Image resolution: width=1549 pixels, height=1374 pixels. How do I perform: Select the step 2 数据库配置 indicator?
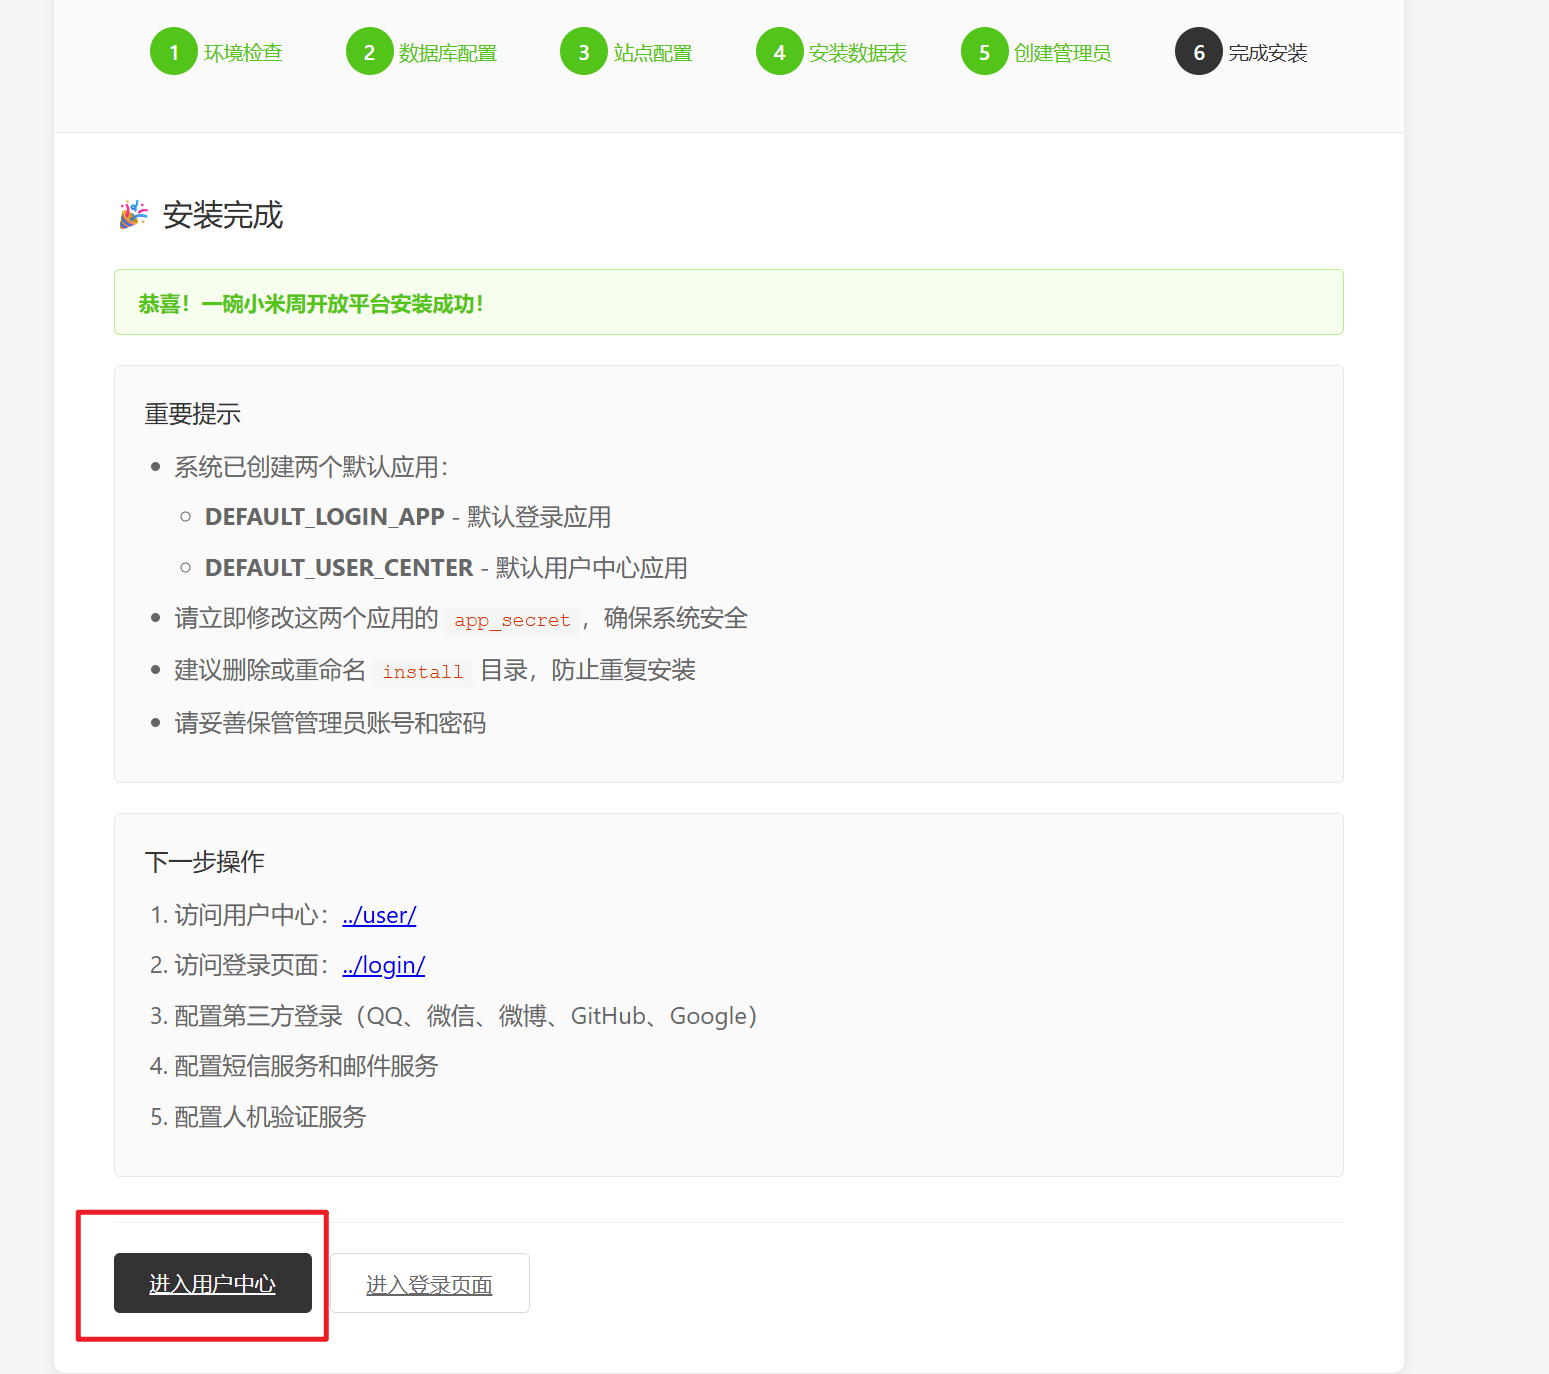[370, 51]
